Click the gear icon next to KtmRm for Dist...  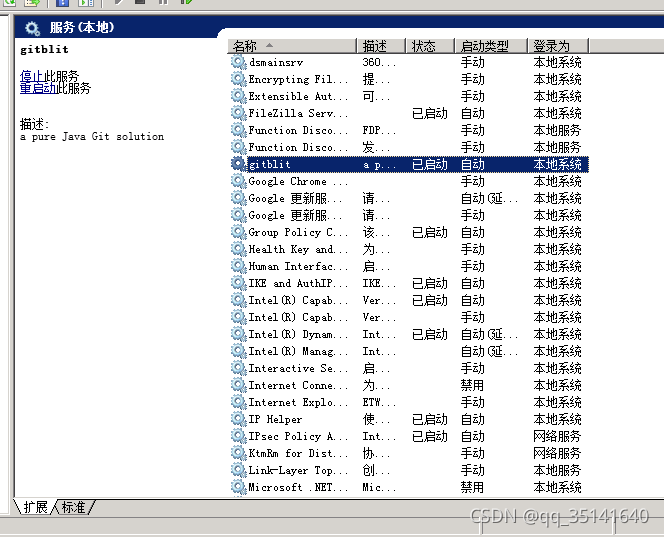tap(238, 453)
